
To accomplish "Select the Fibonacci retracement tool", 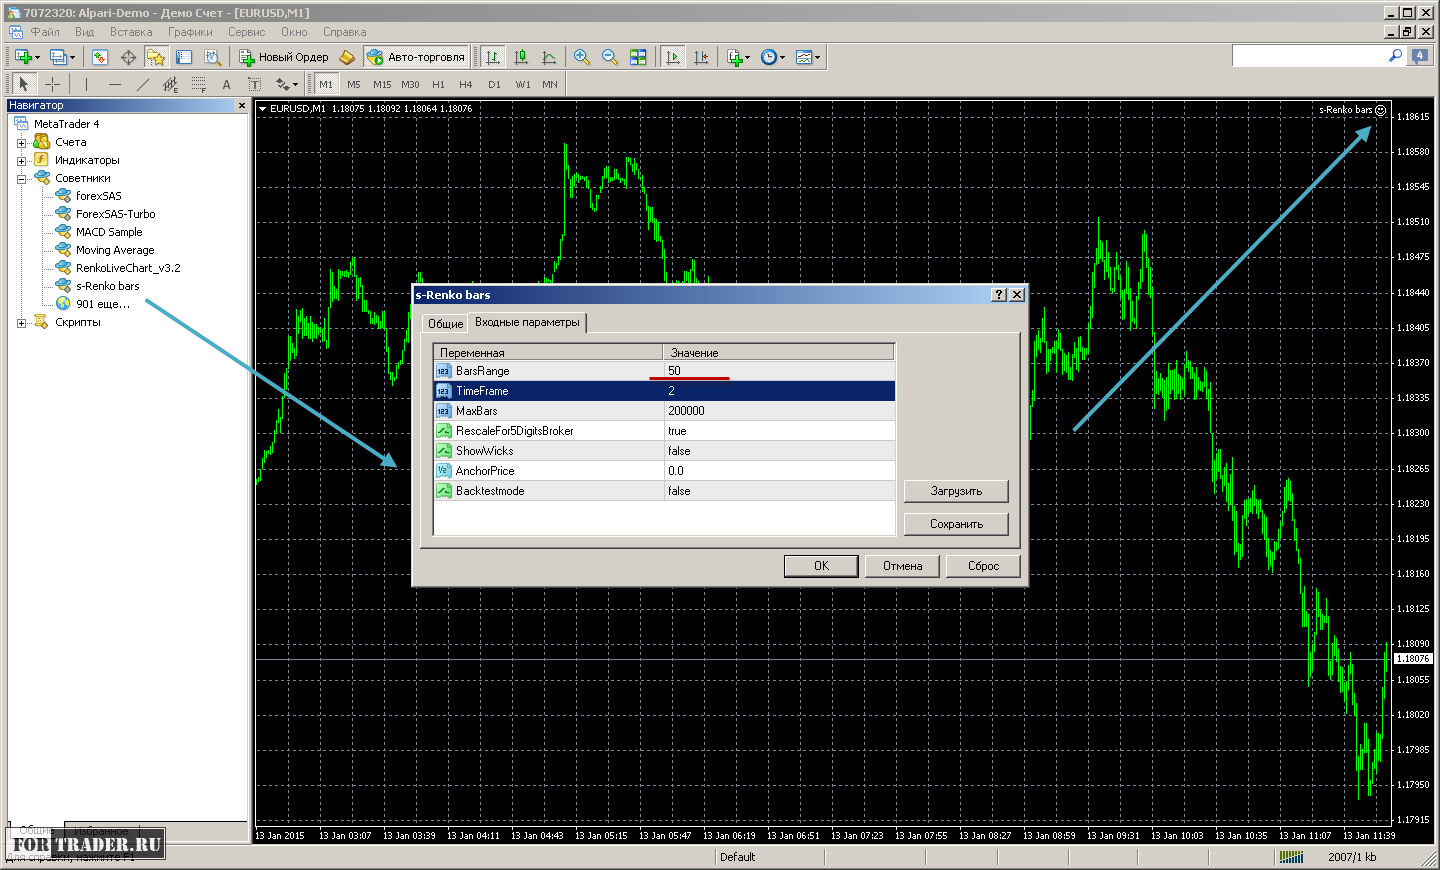I will coord(198,84).
